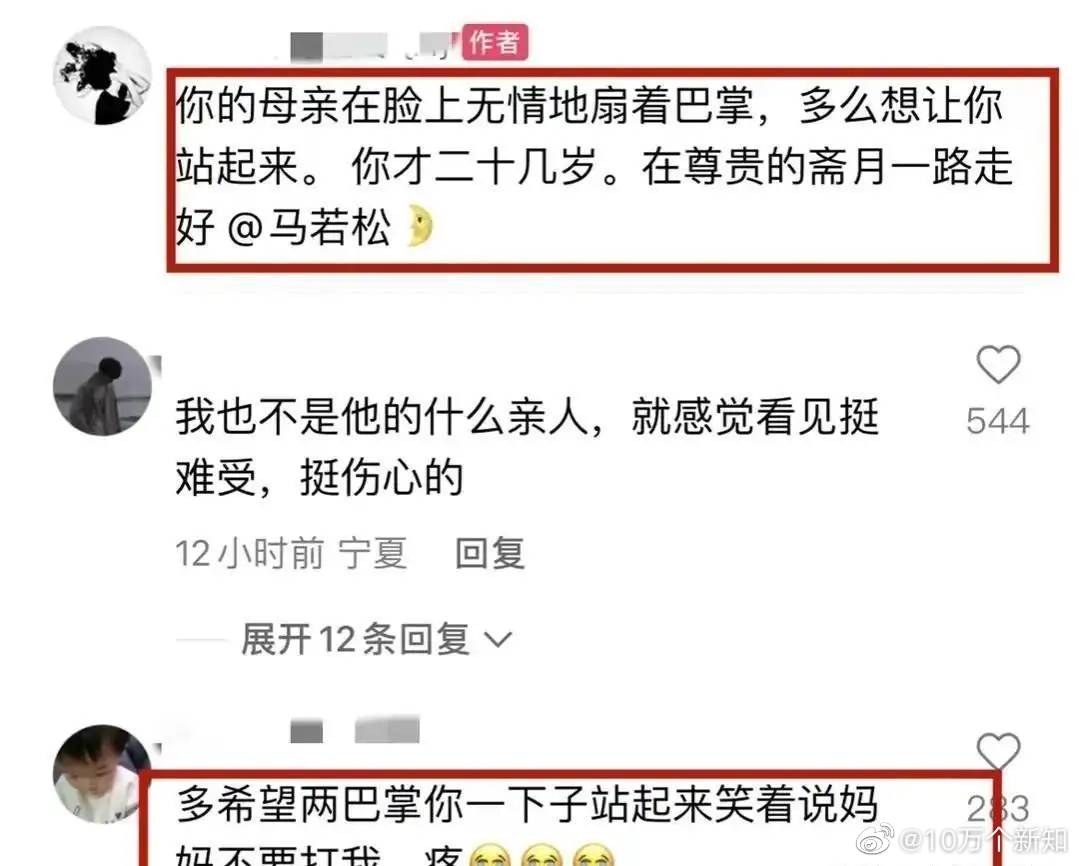Like the comment with 283 likes
Image resolution: width=1079 pixels, height=866 pixels.
(x=998, y=752)
